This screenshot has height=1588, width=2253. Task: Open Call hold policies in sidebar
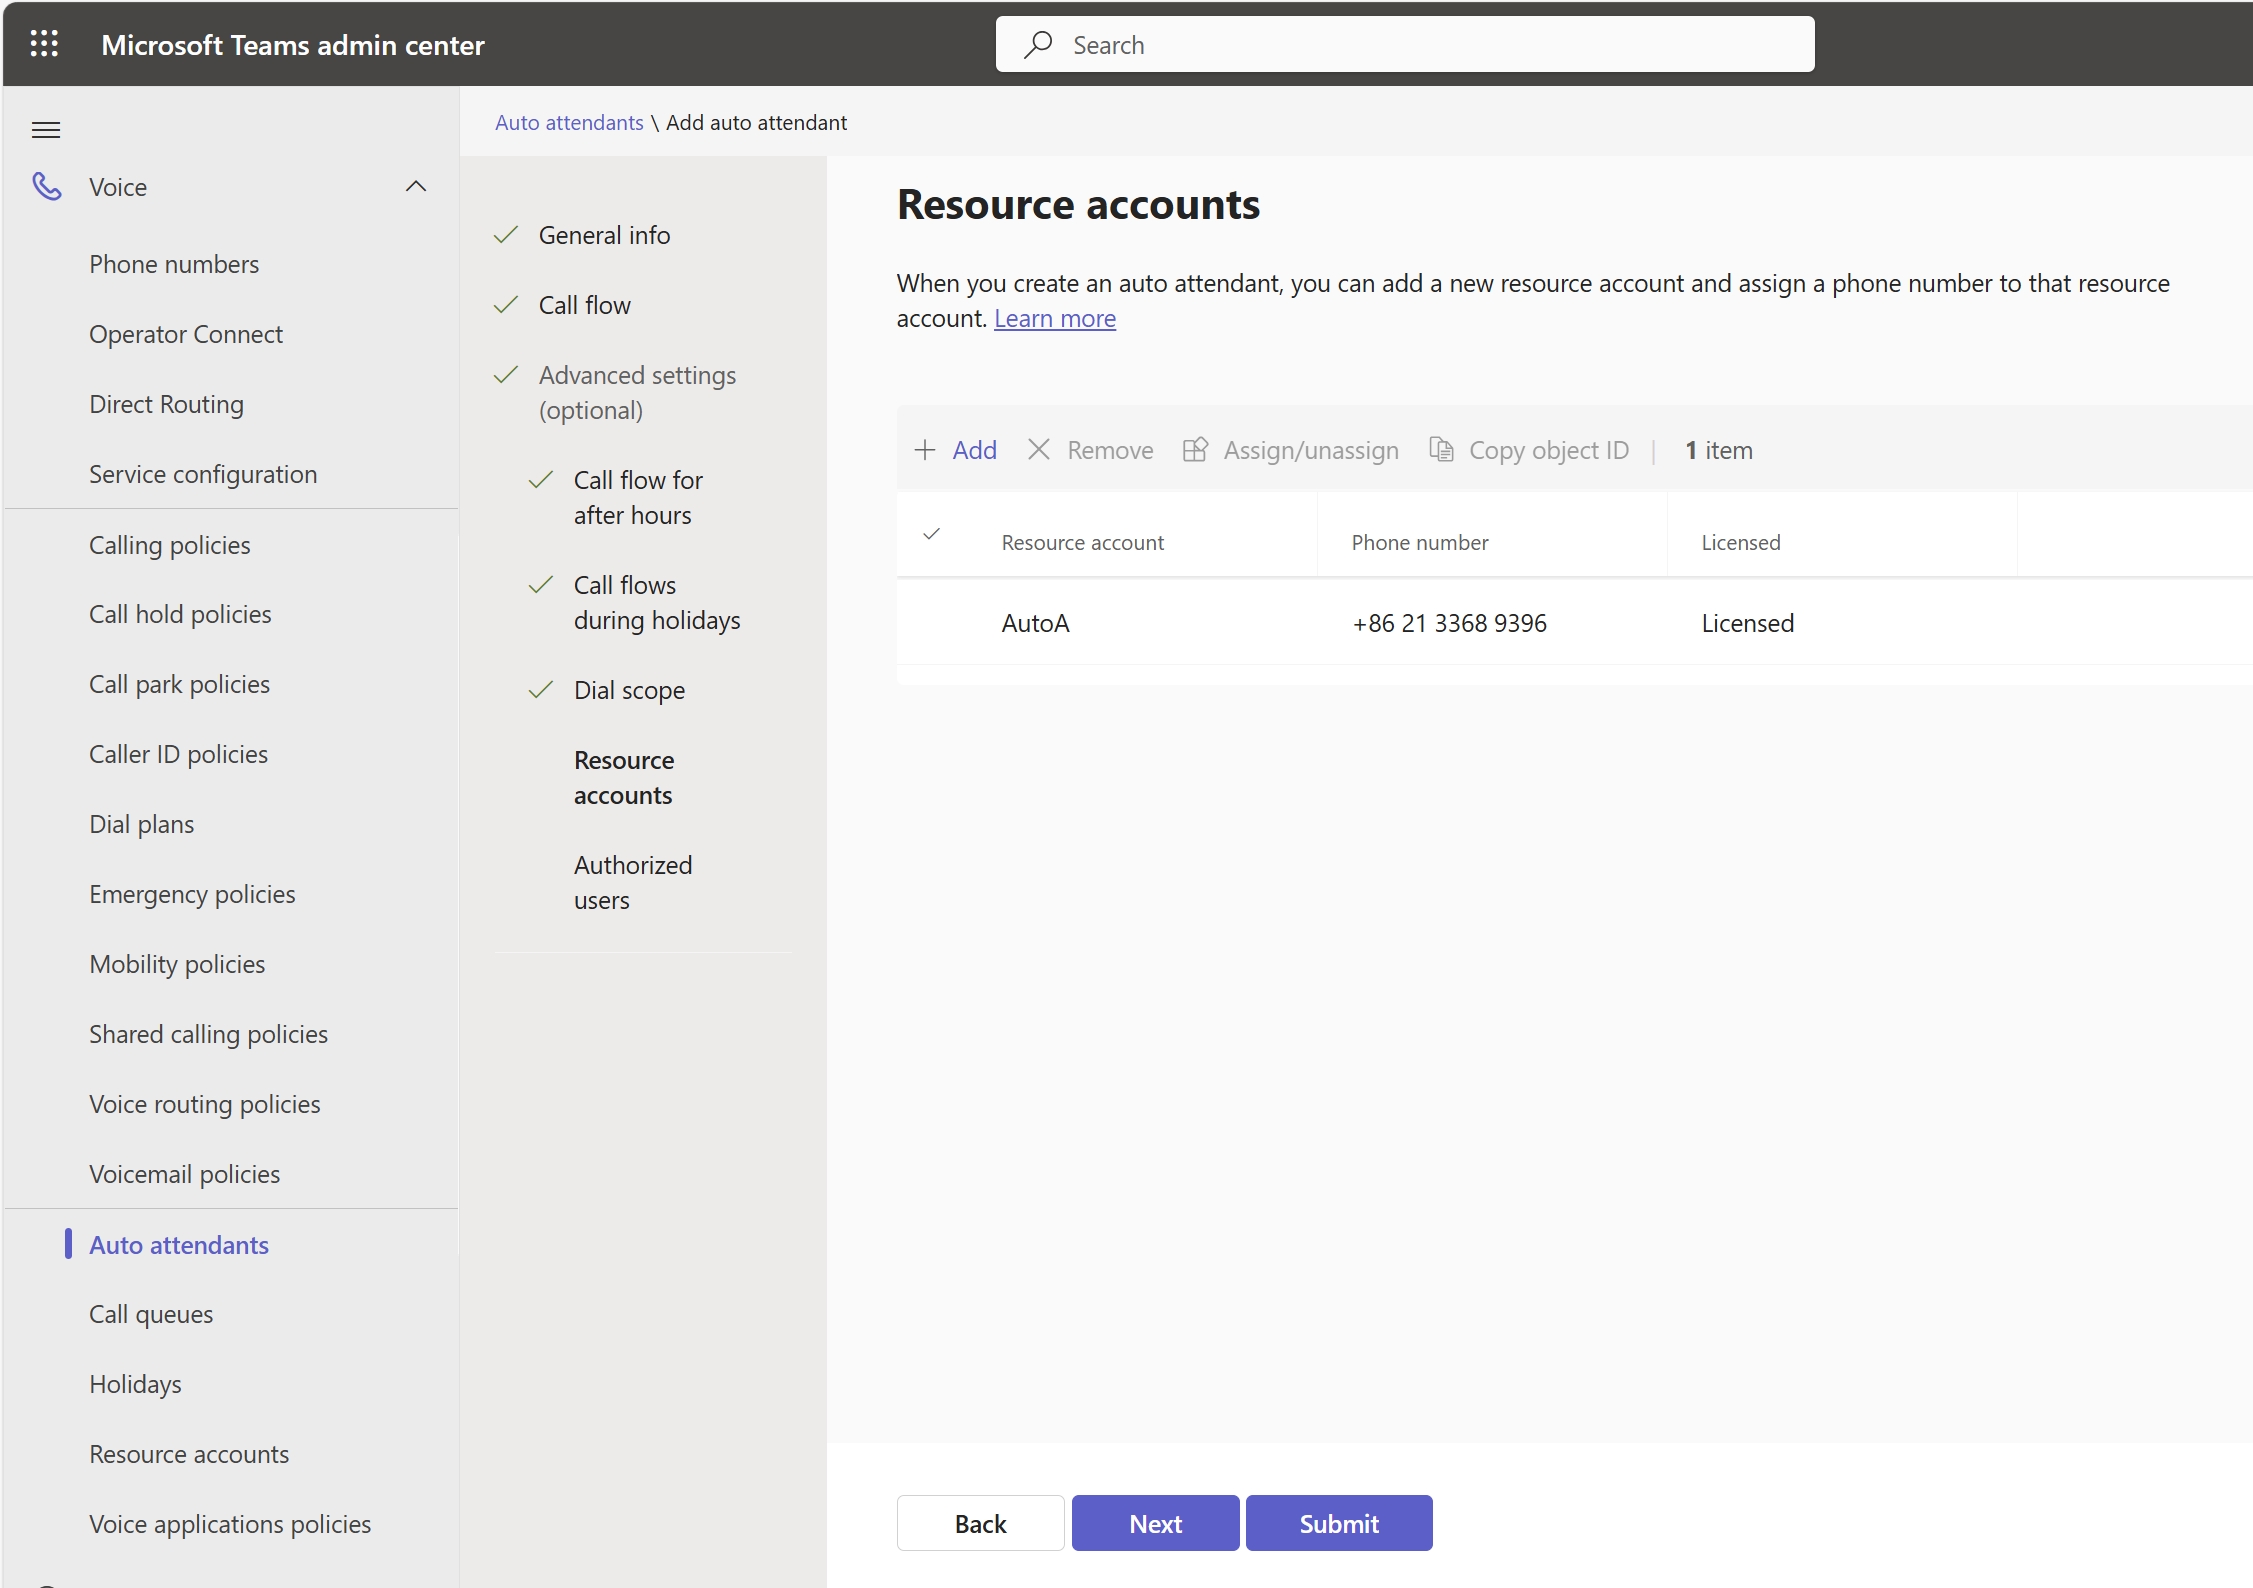180,614
